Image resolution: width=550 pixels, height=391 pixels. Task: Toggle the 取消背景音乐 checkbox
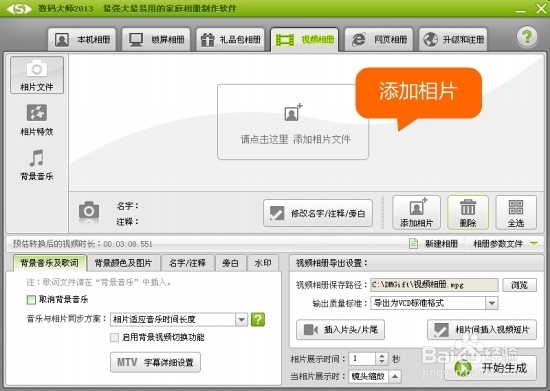click(31, 299)
